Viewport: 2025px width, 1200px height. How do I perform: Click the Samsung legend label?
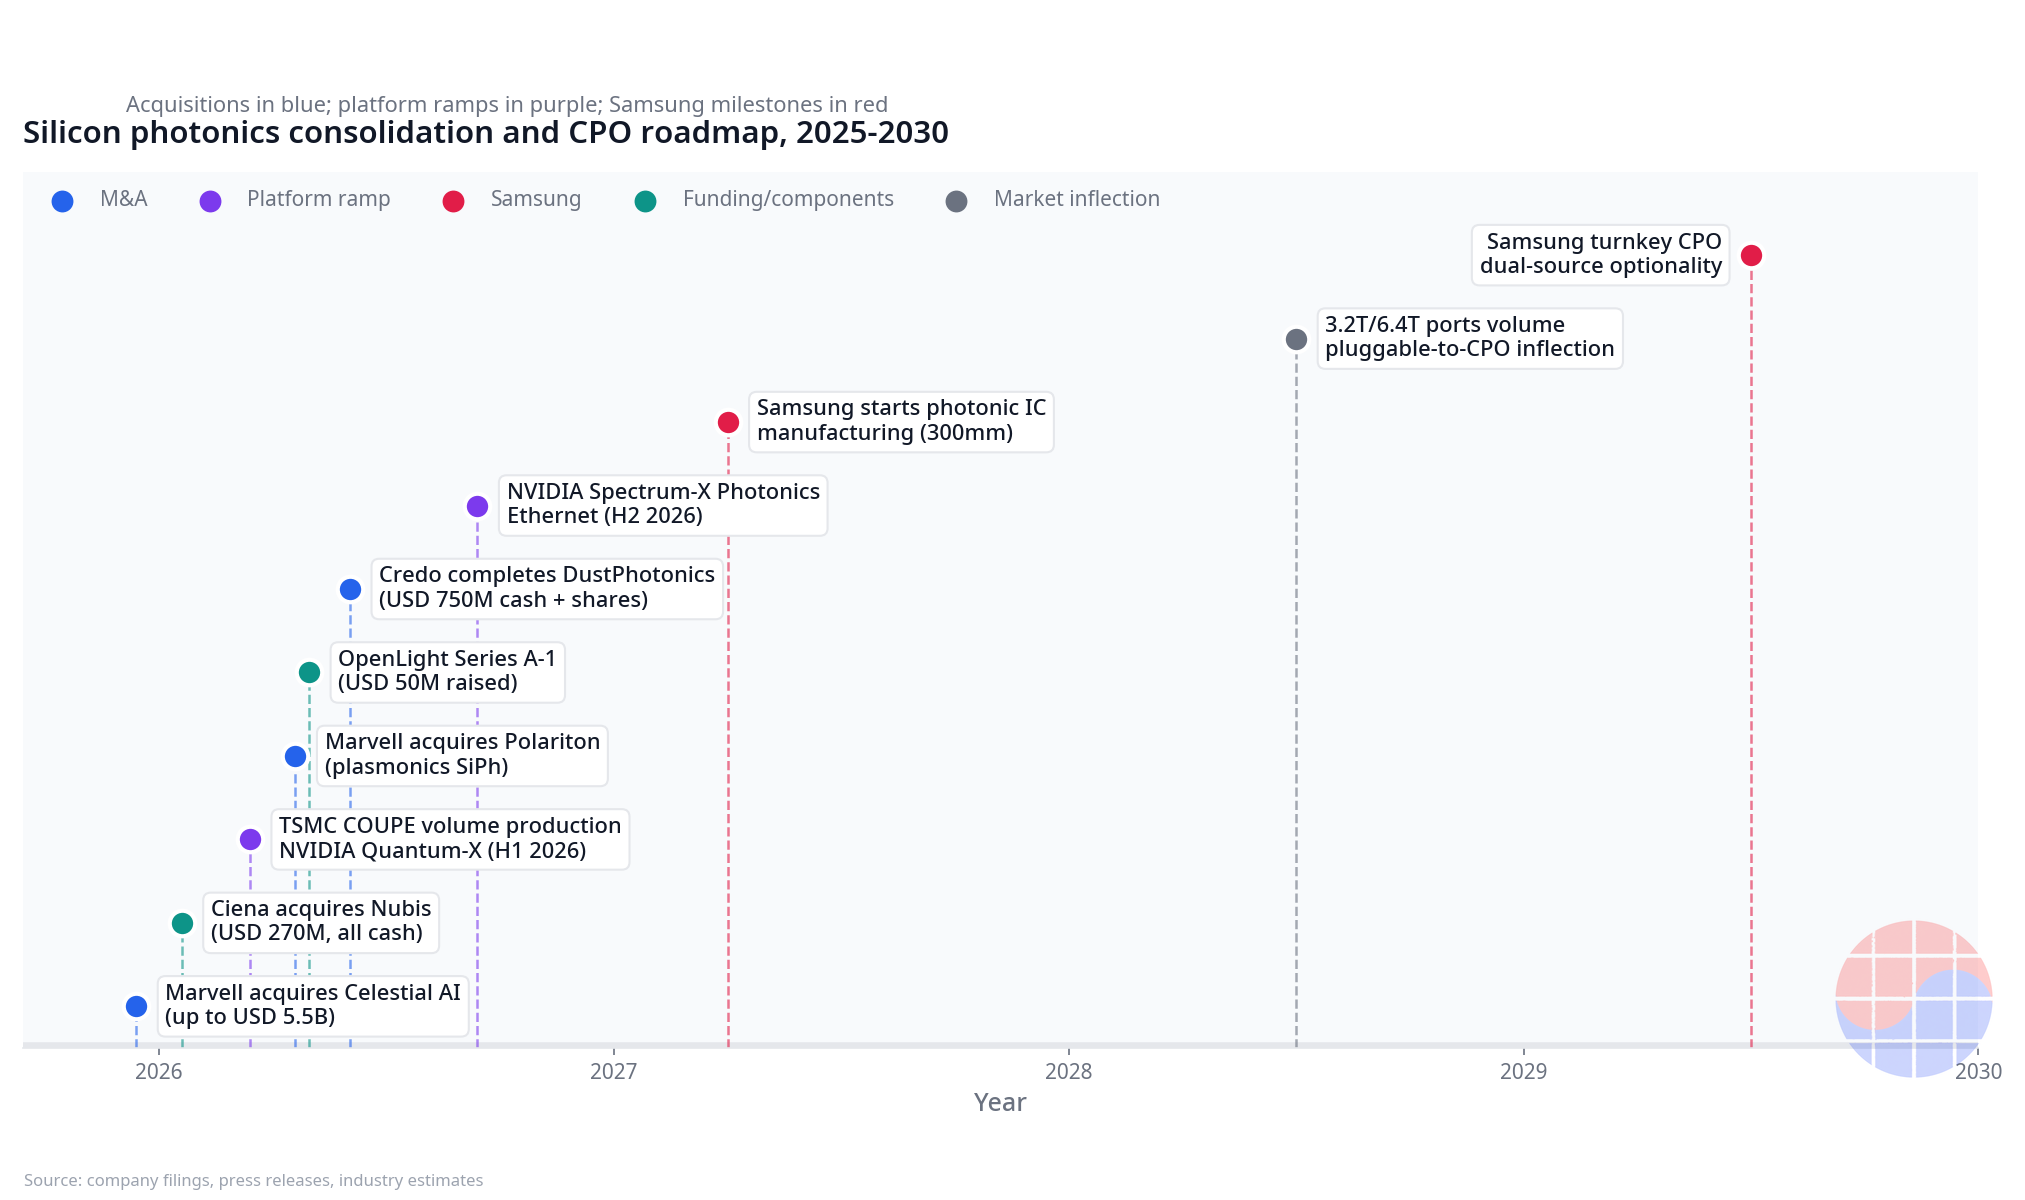[536, 199]
